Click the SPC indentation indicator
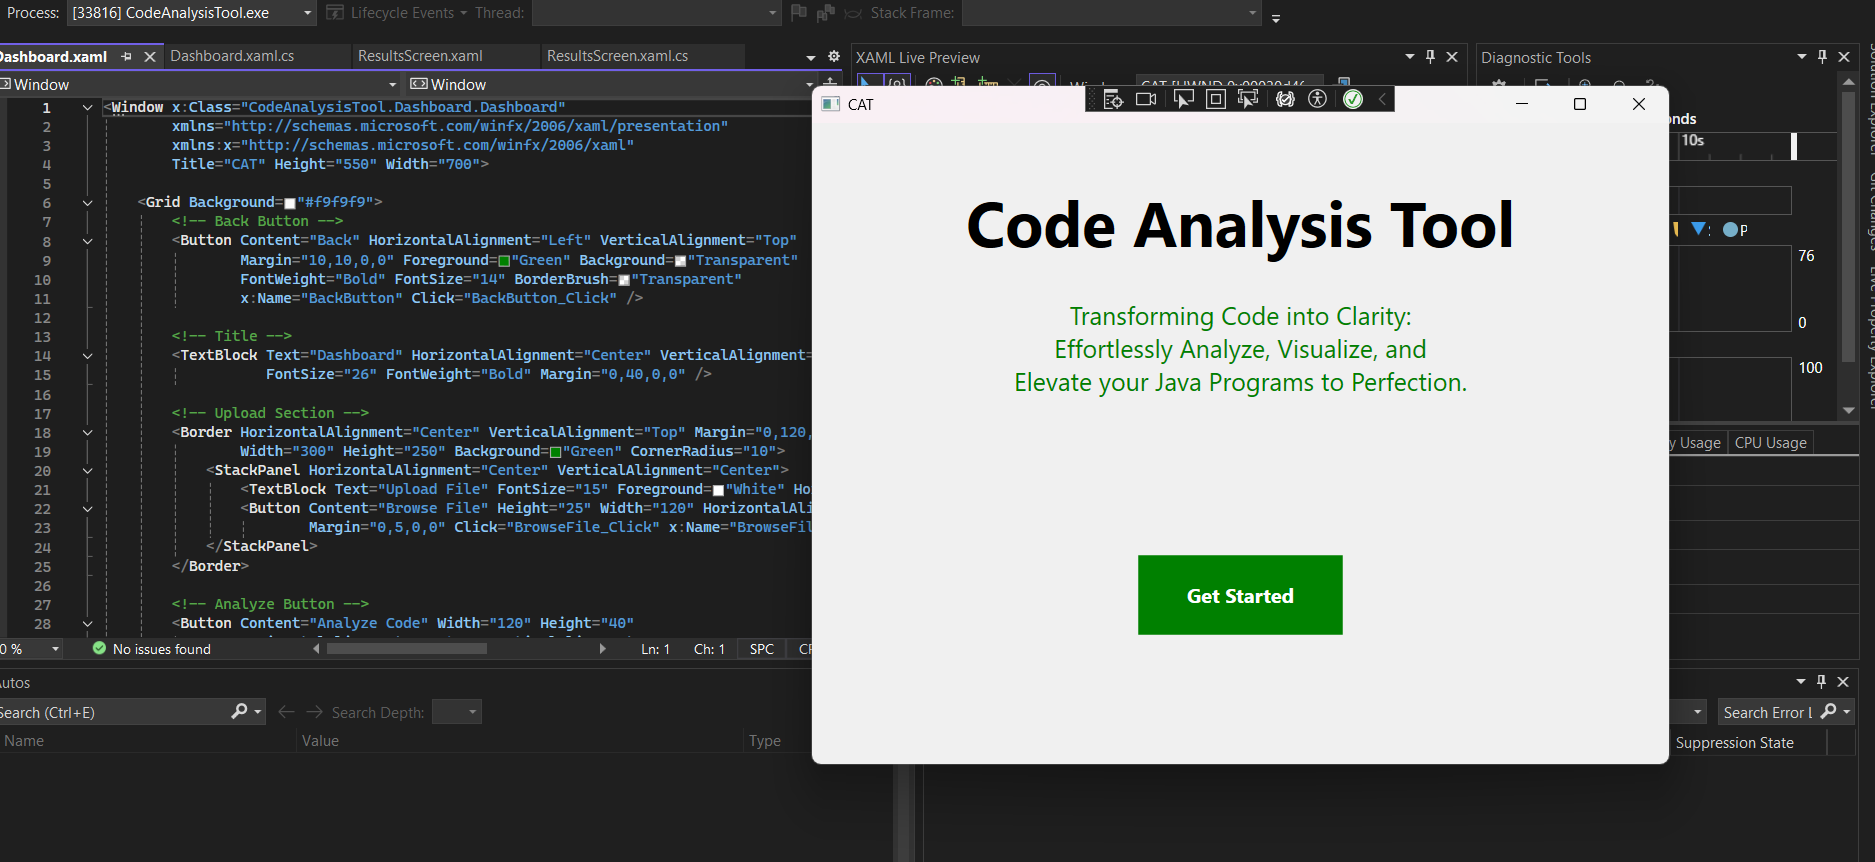This screenshot has height=862, width=1875. [761, 649]
